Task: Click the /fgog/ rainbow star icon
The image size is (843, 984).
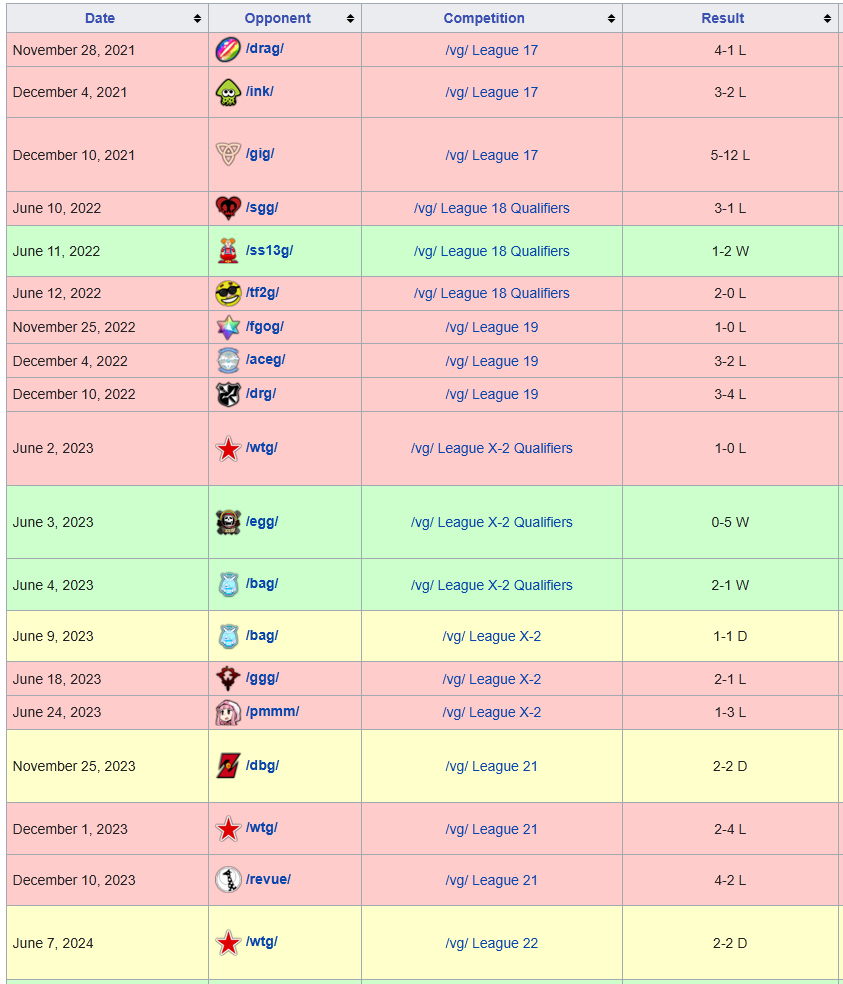Action: [x=228, y=327]
